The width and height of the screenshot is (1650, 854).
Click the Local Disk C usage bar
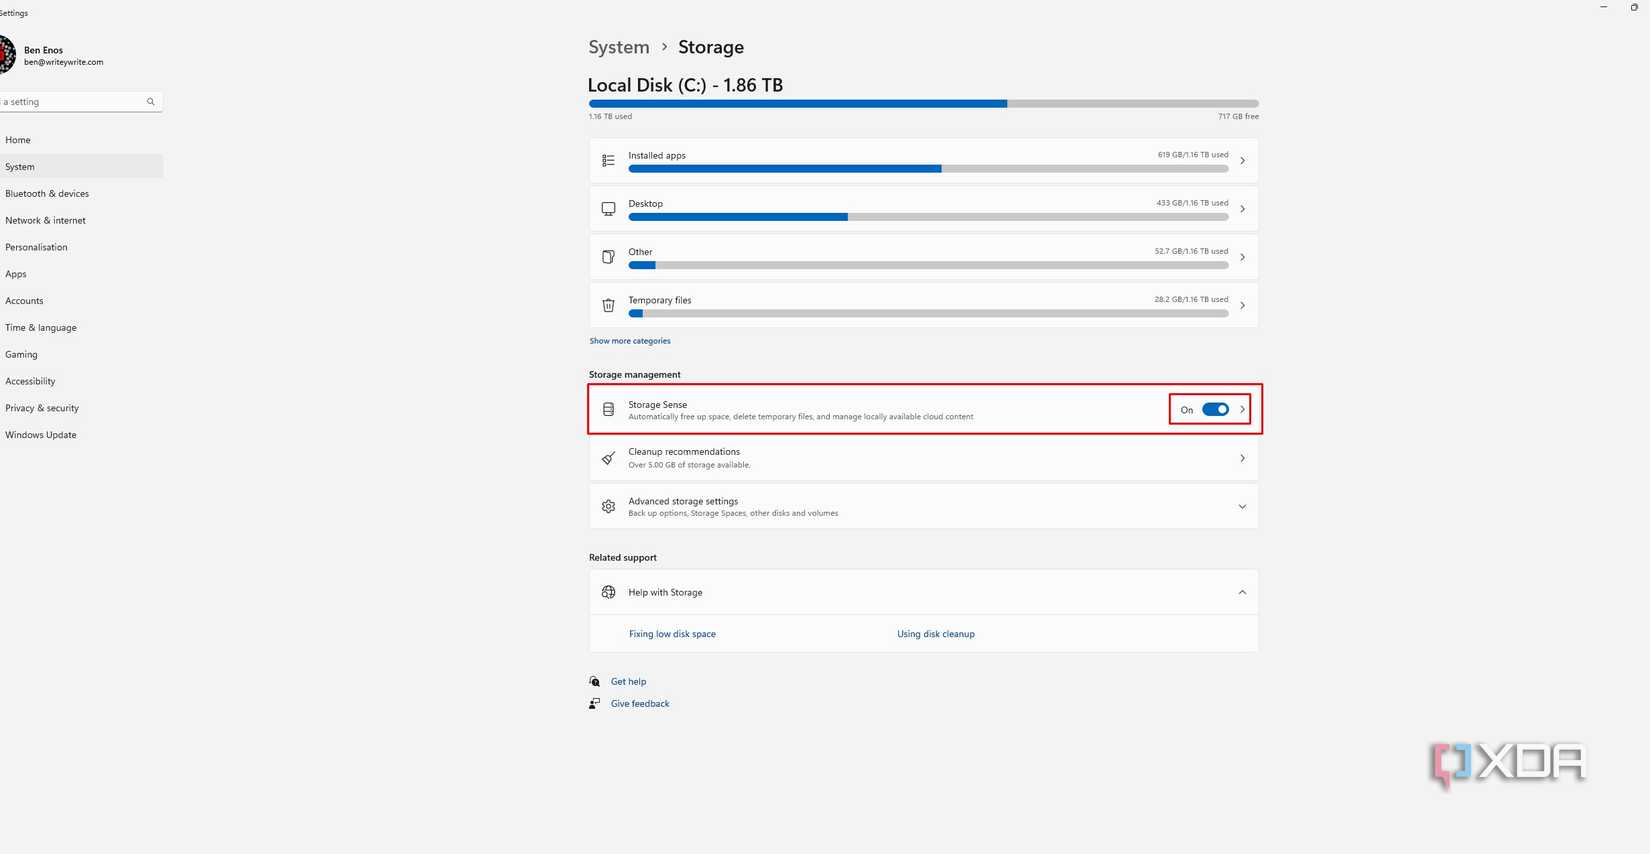pos(924,103)
